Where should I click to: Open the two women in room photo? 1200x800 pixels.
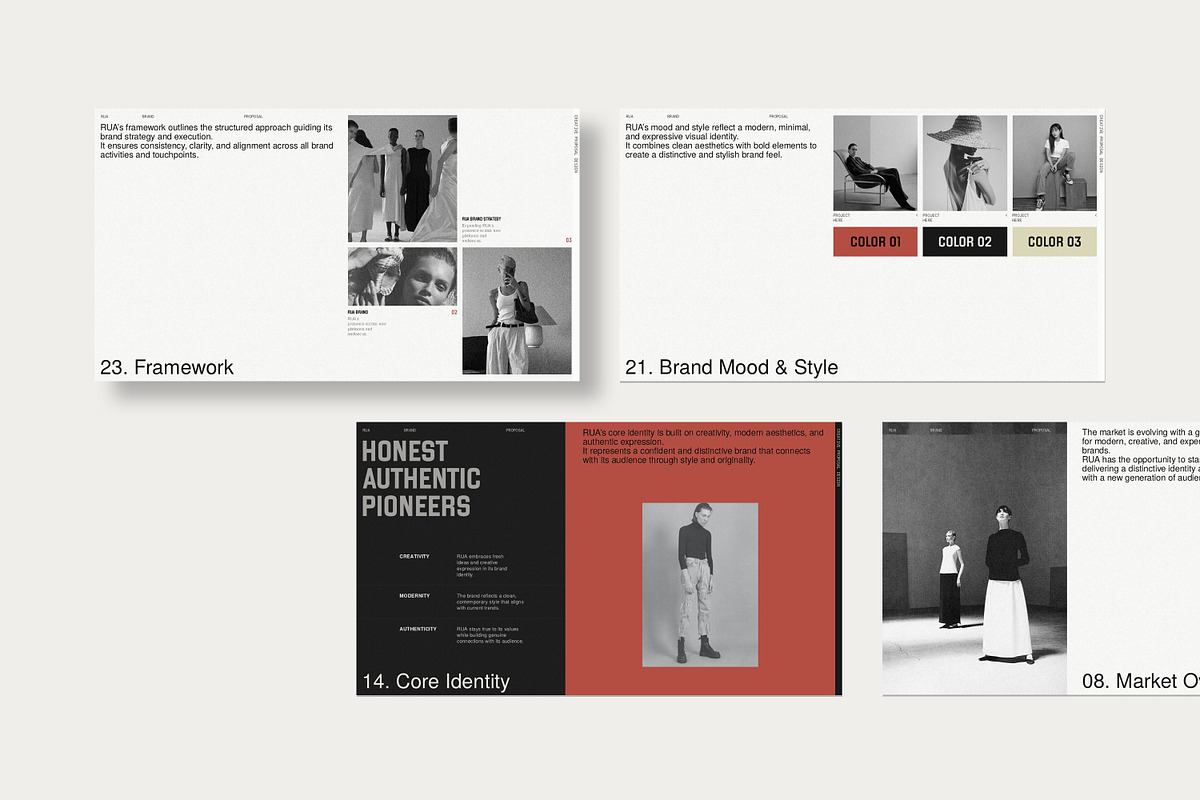975,558
